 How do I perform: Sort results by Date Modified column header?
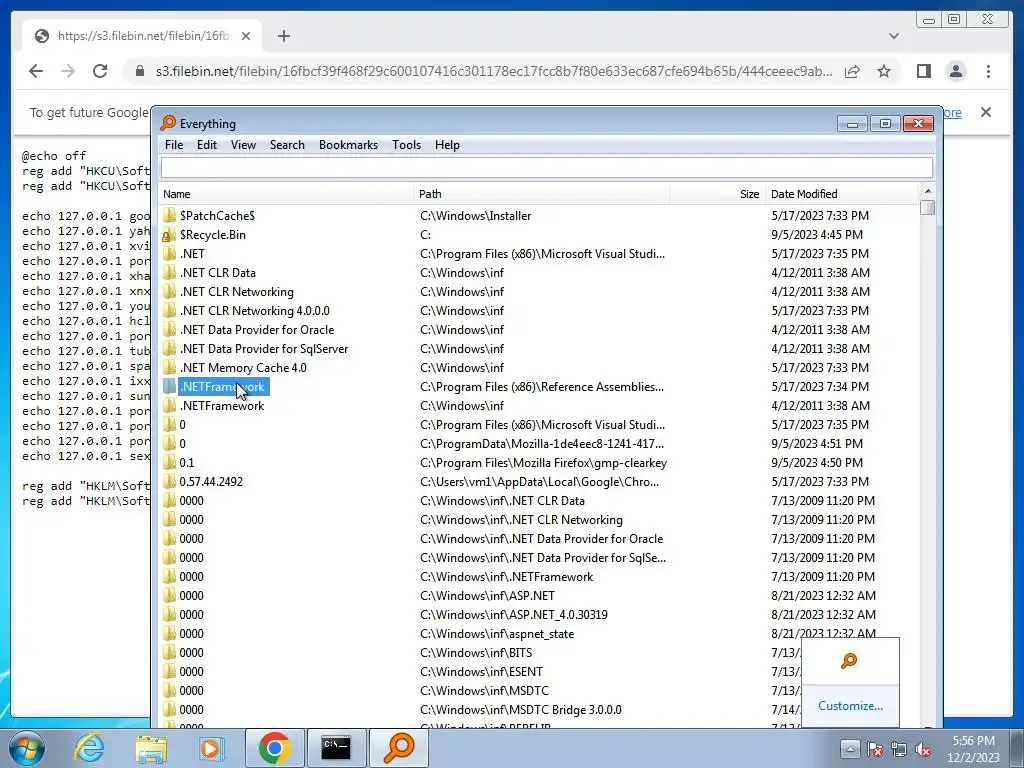[x=842, y=194]
